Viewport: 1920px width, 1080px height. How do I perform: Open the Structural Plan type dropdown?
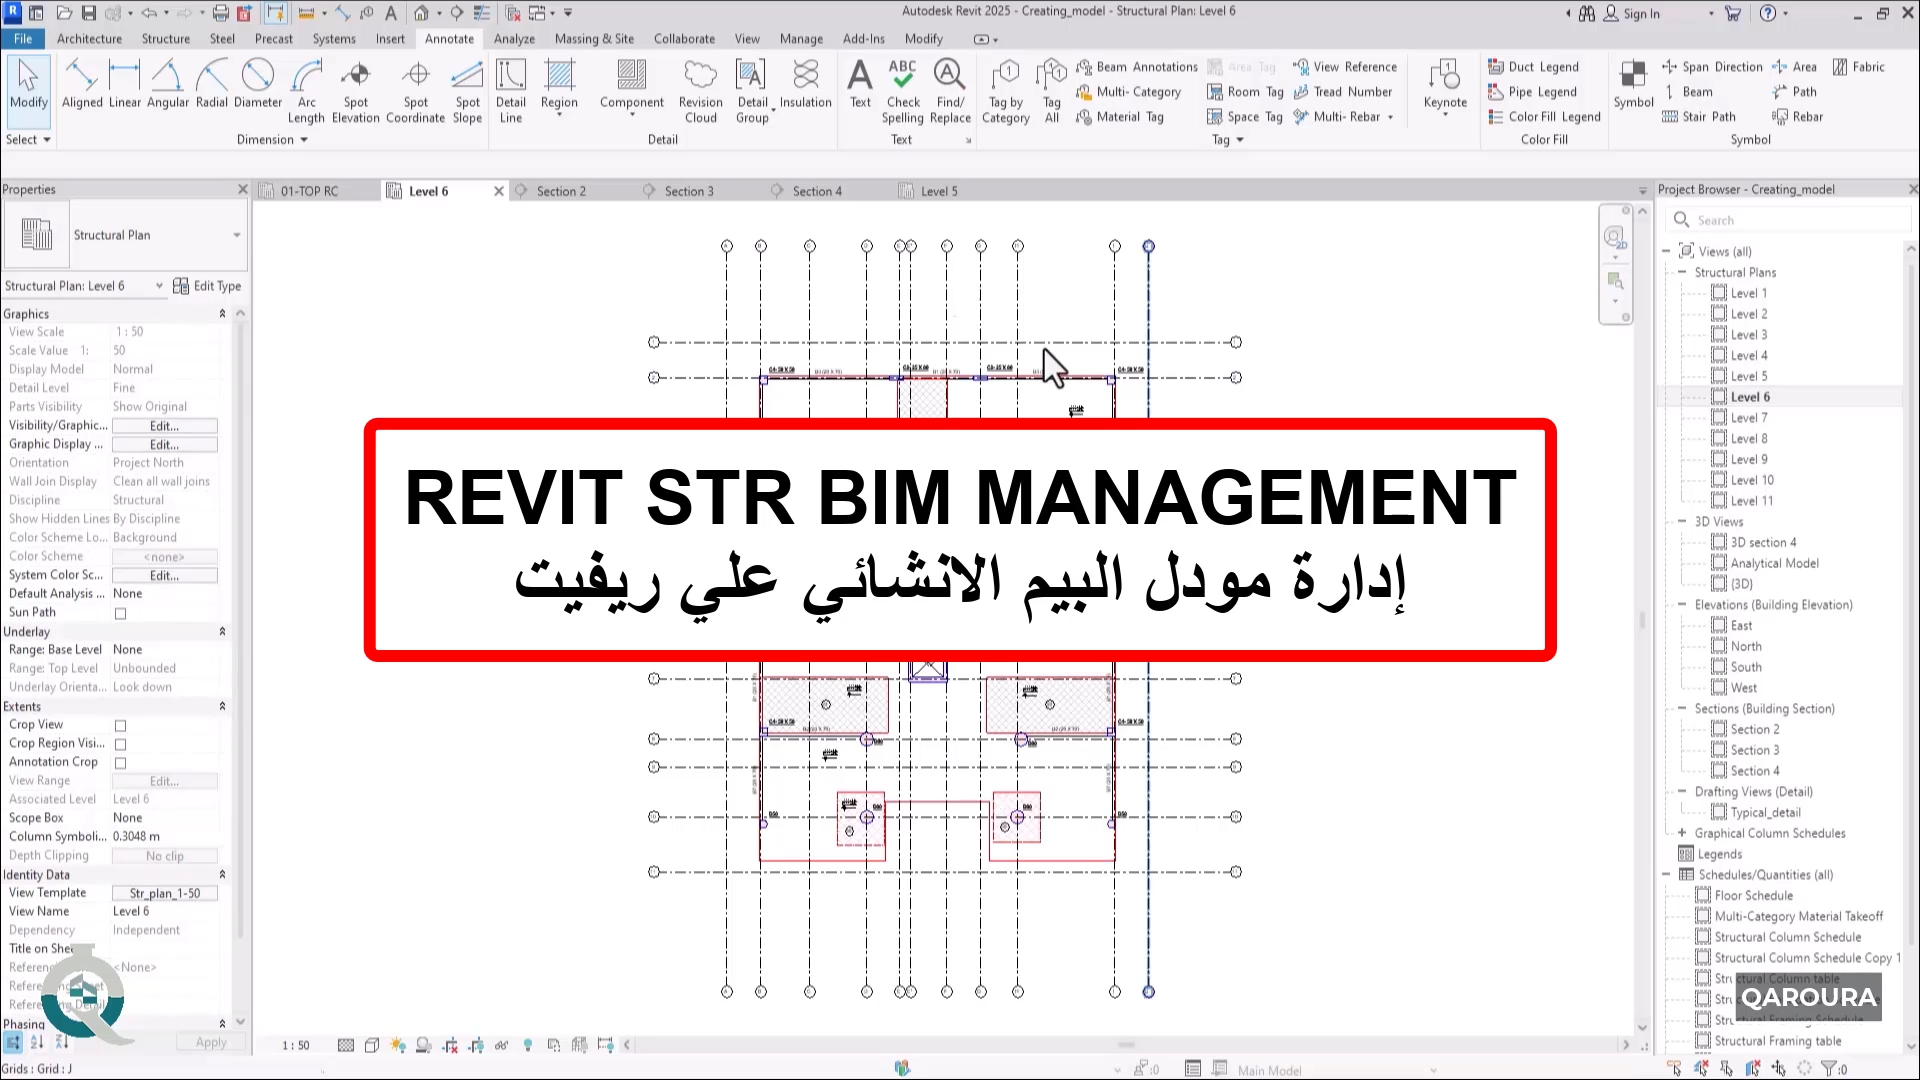coord(237,235)
